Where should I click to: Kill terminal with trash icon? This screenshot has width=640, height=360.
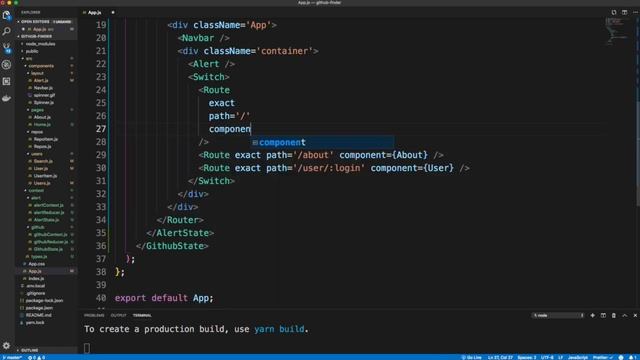(614, 316)
